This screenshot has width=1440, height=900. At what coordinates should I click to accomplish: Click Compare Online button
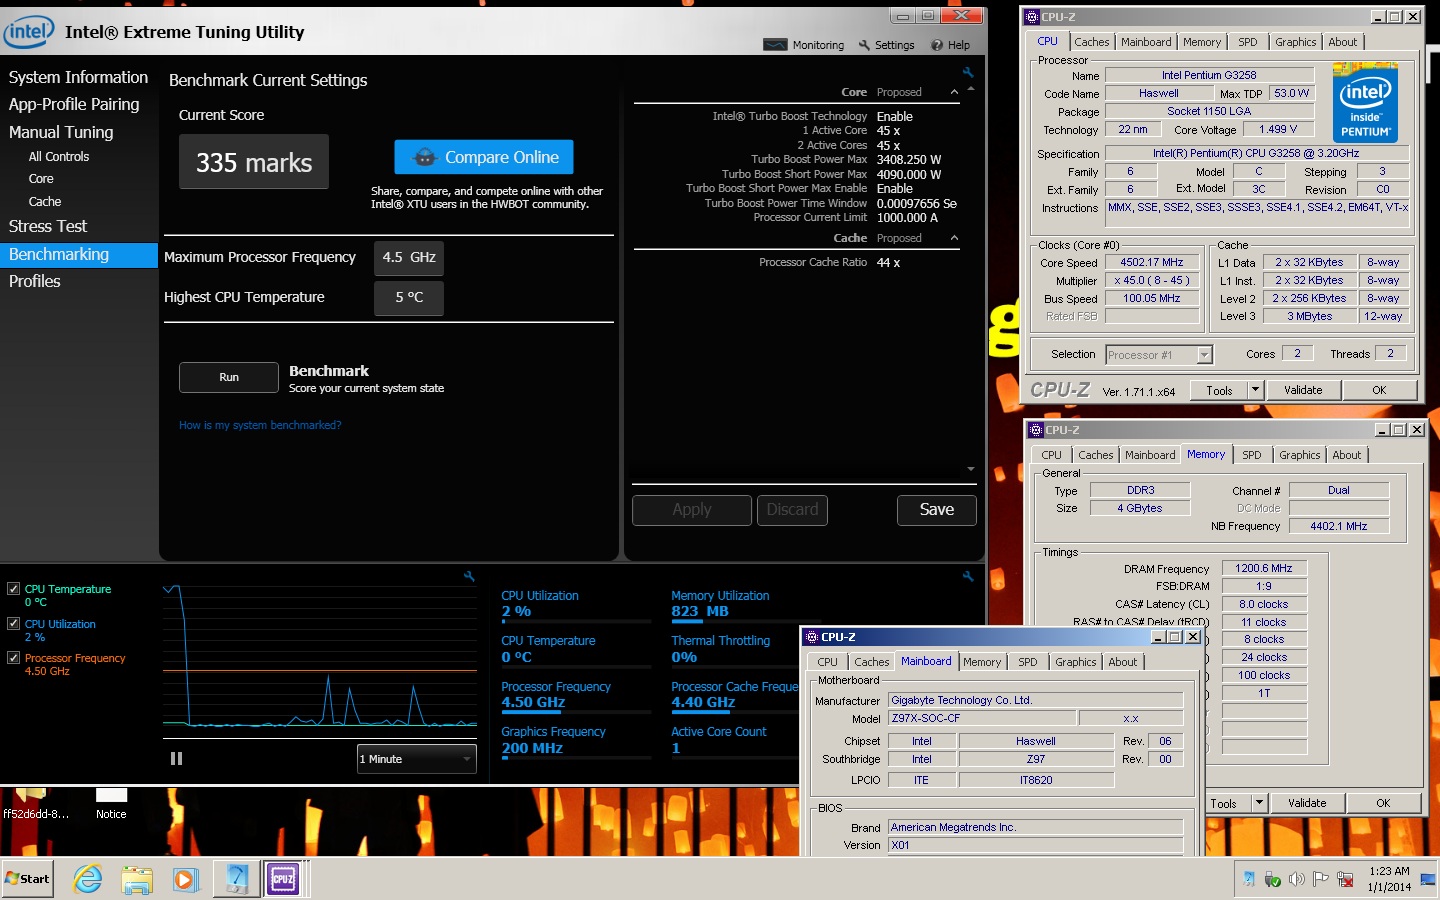pos(484,157)
